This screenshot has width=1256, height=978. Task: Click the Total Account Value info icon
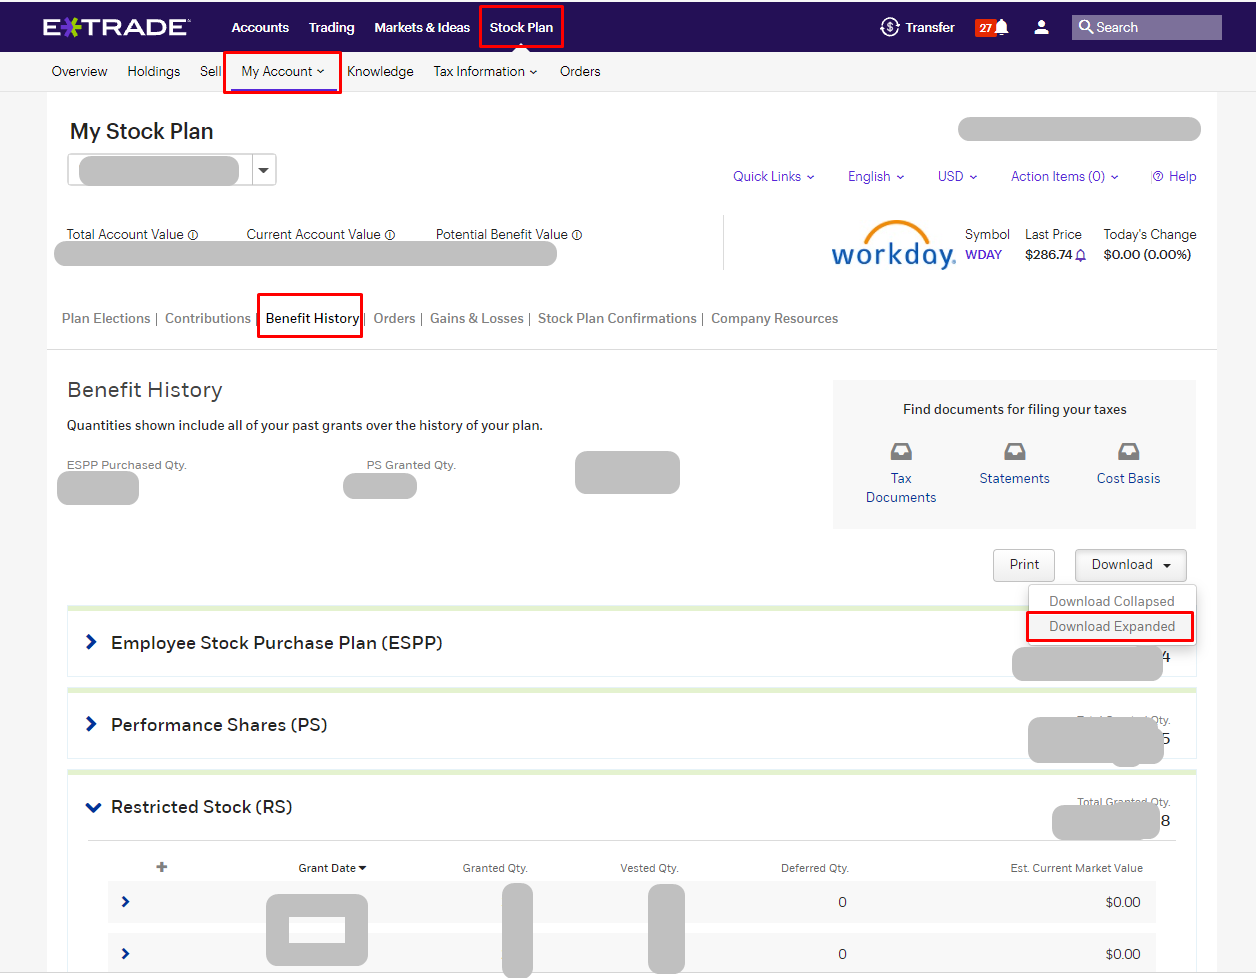193,235
